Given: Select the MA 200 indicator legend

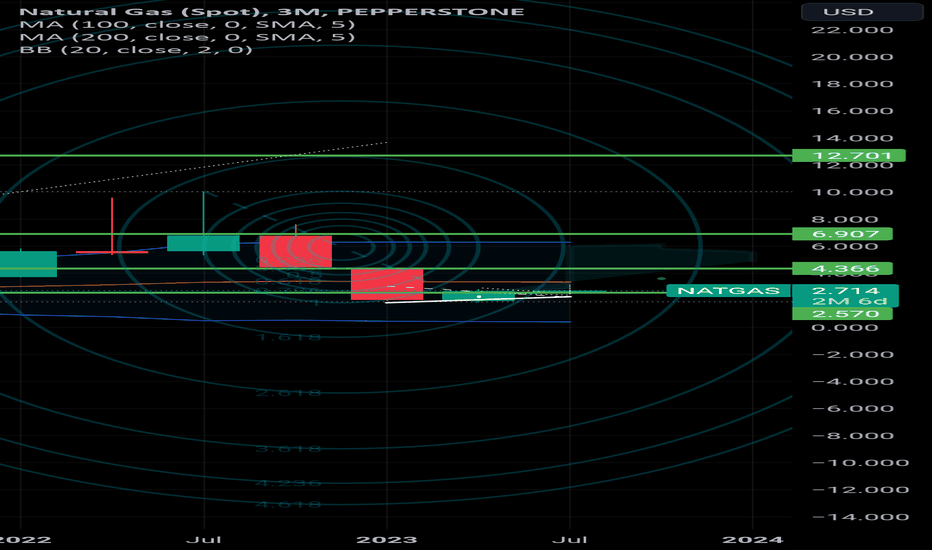Looking at the screenshot, I should 187,37.
